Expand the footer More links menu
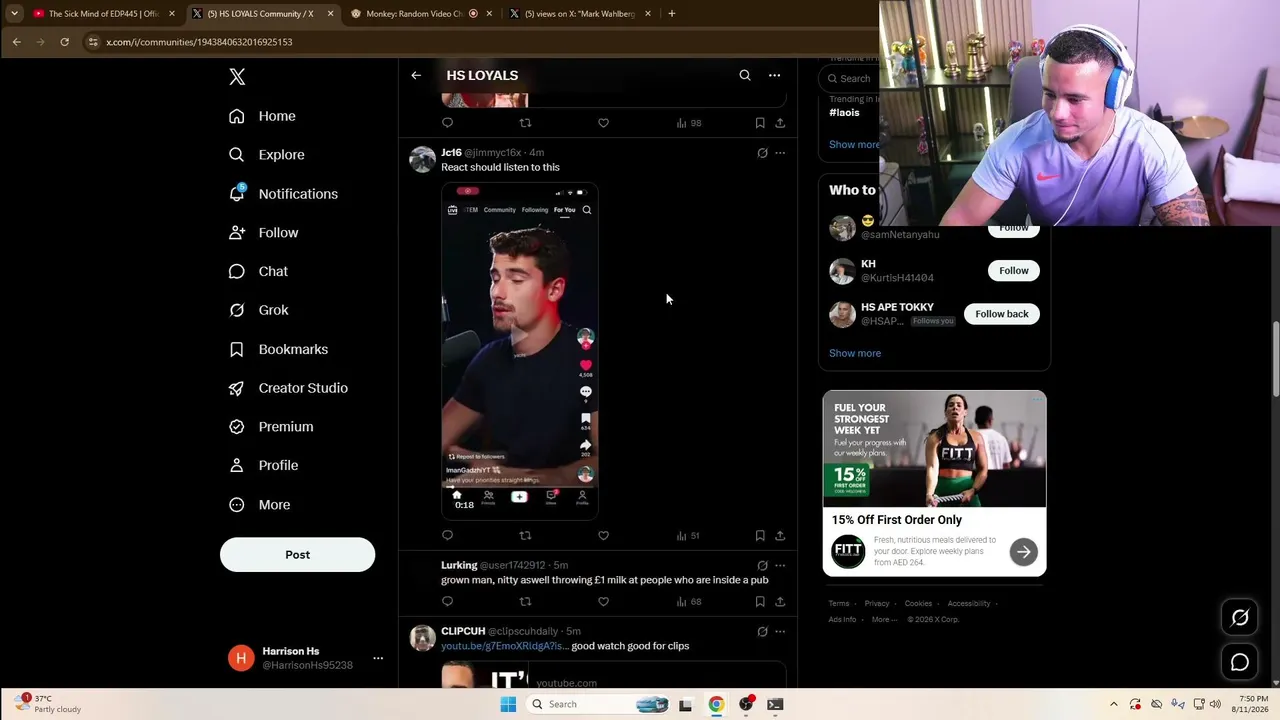This screenshot has width=1280, height=720. tap(884, 620)
